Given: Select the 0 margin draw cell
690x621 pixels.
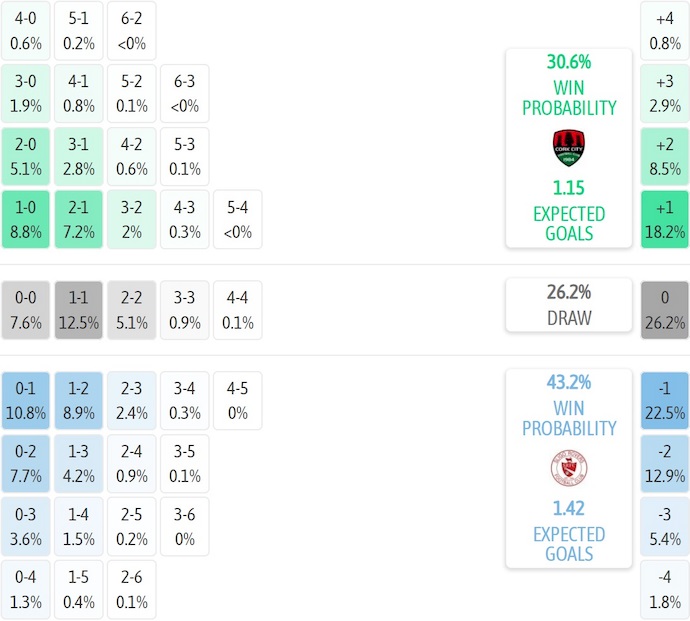Looking at the screenshot, I should pyautogui.click(x=665, y=310).
